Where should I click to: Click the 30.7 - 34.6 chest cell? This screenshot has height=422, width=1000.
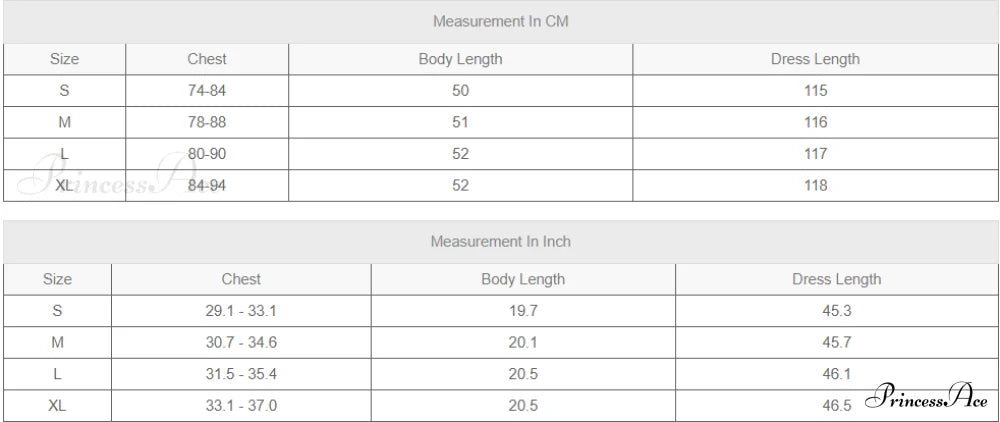(241, 342)
